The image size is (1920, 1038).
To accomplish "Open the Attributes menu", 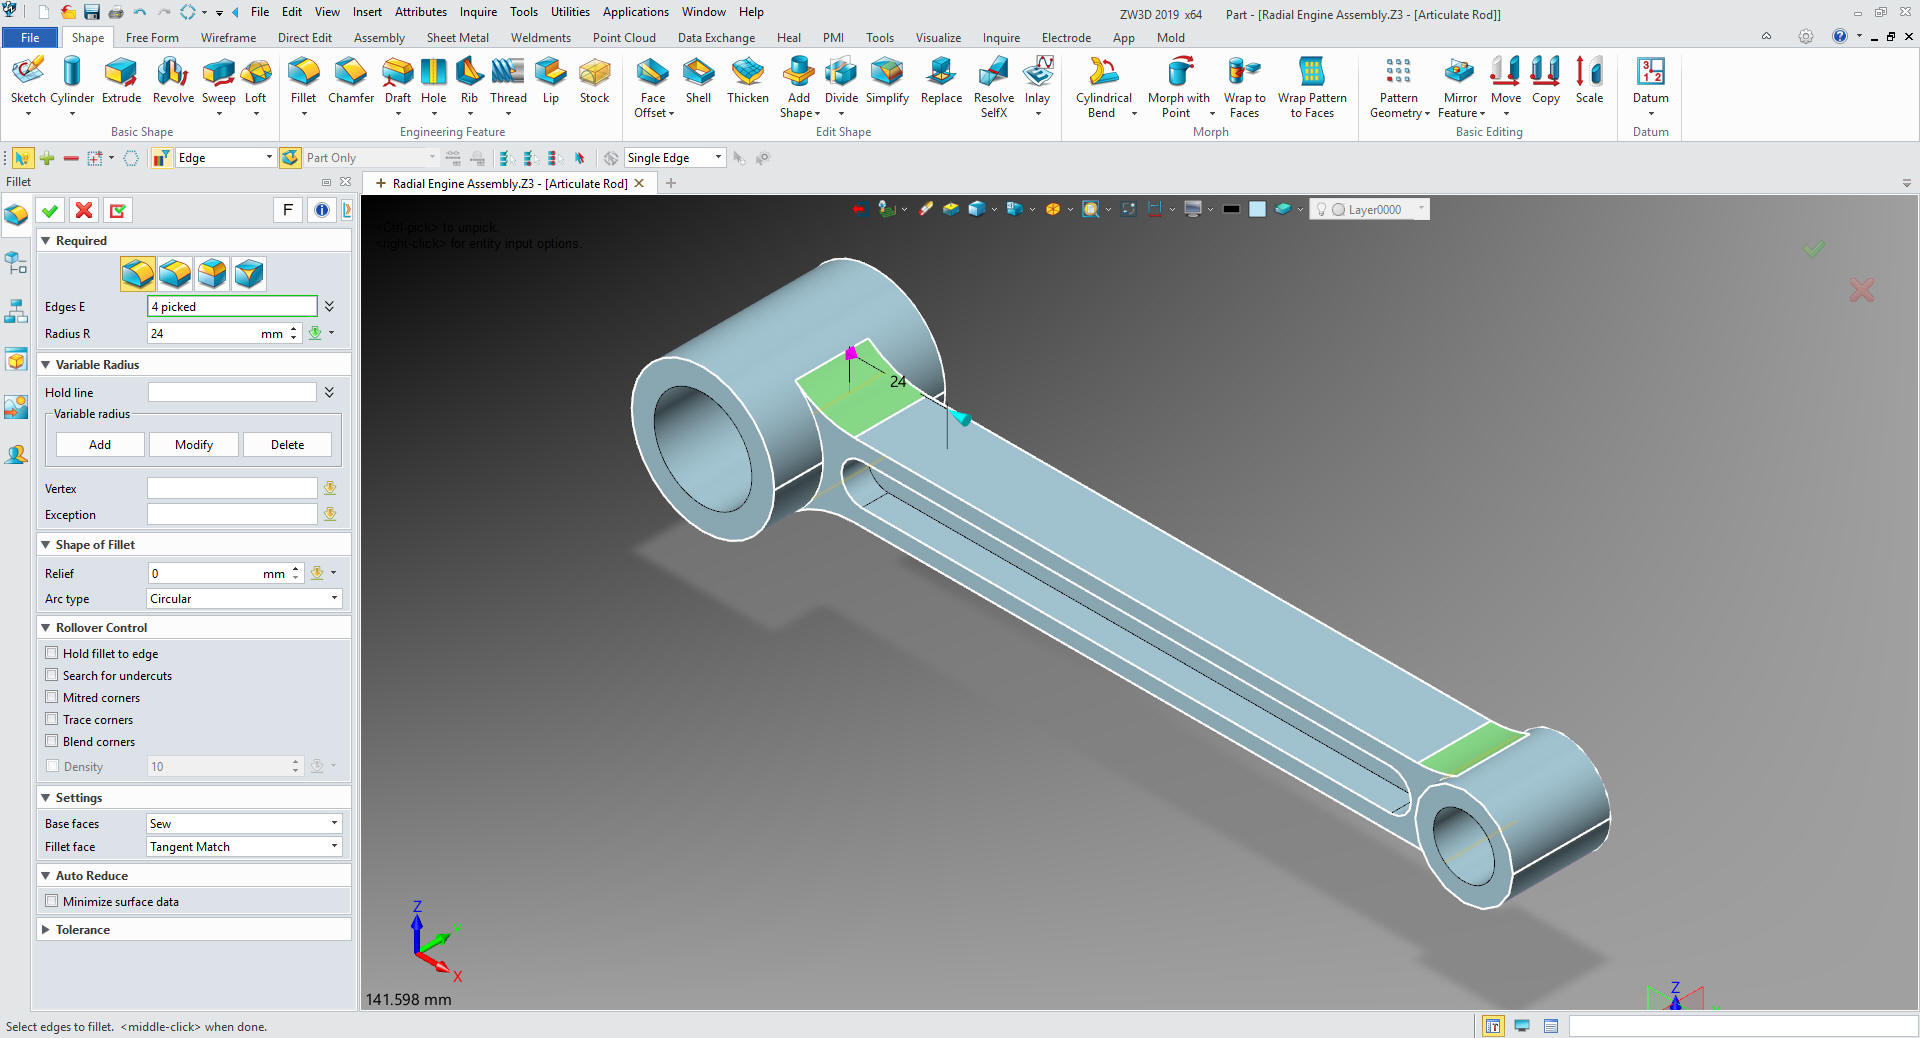I will coord(420,12).
